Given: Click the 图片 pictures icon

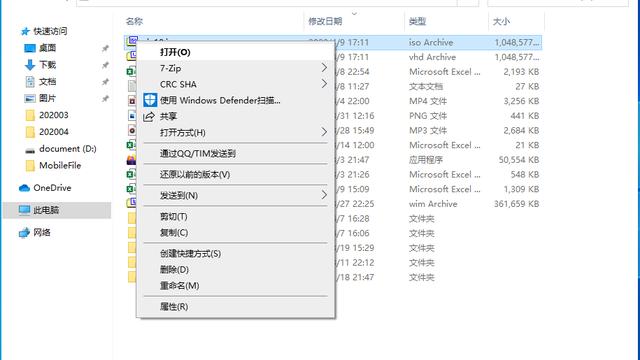Looking at the screenshot, I should pyautogui.click(x=30, y=98).
